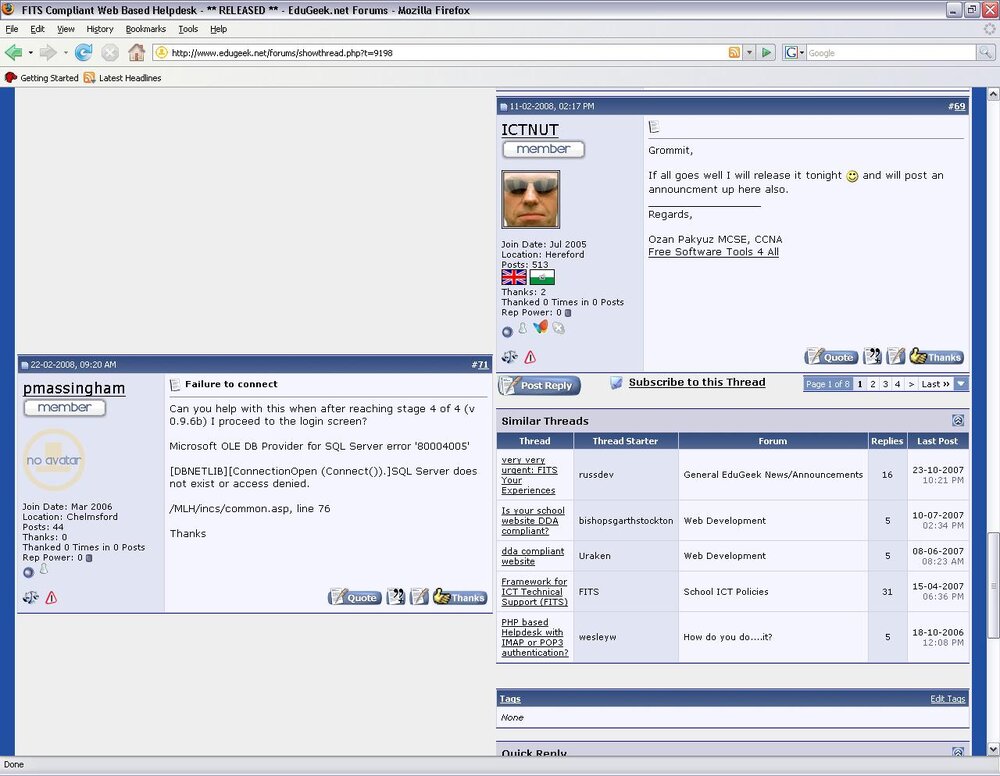This screenshot has height=776, width=1000.
Task: Click Thanks on pmassingham's post
Action: click(x=459, y=597)
